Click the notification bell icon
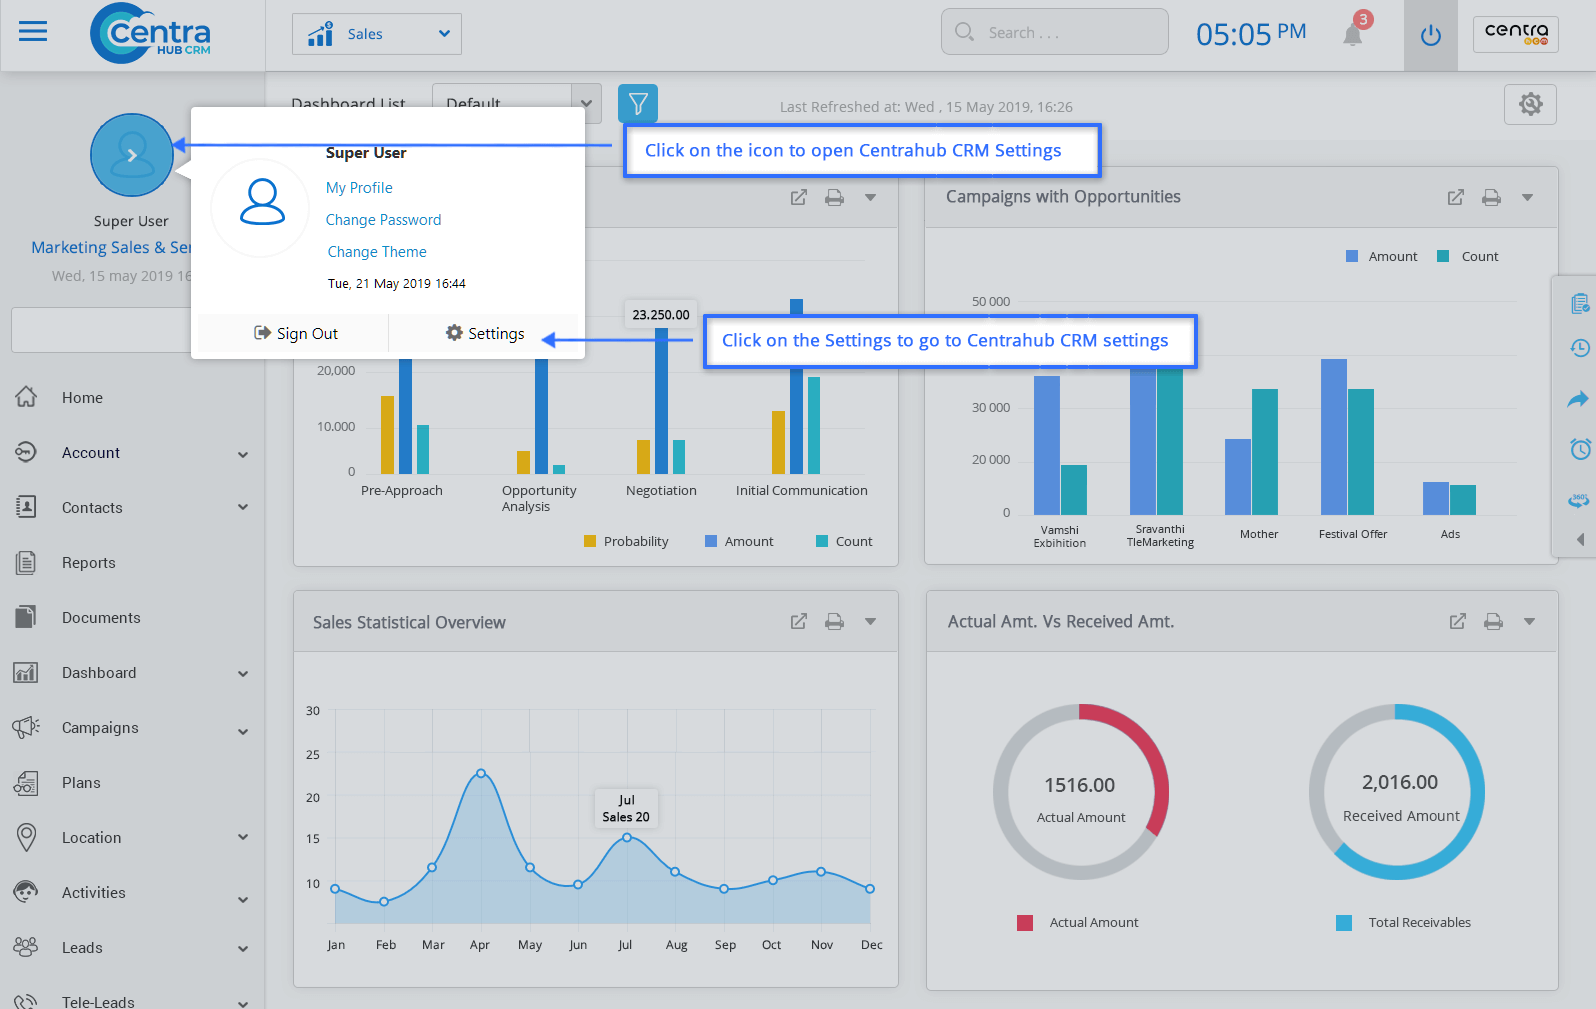 point(1353,35)
